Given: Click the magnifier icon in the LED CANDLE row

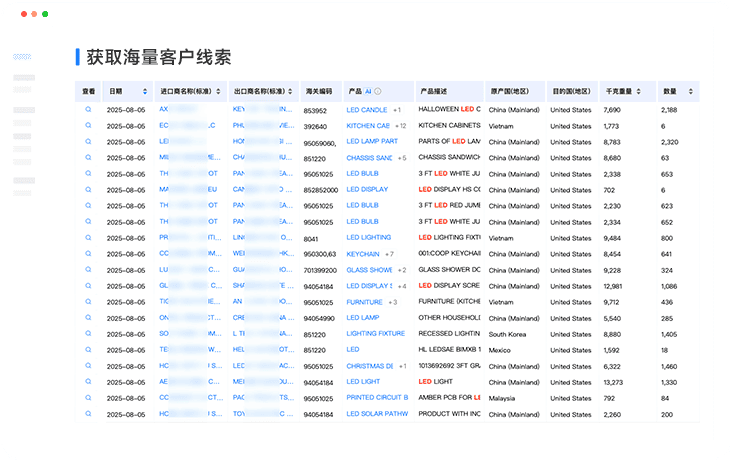Looking at the screenshot, I should coord(88,109).
